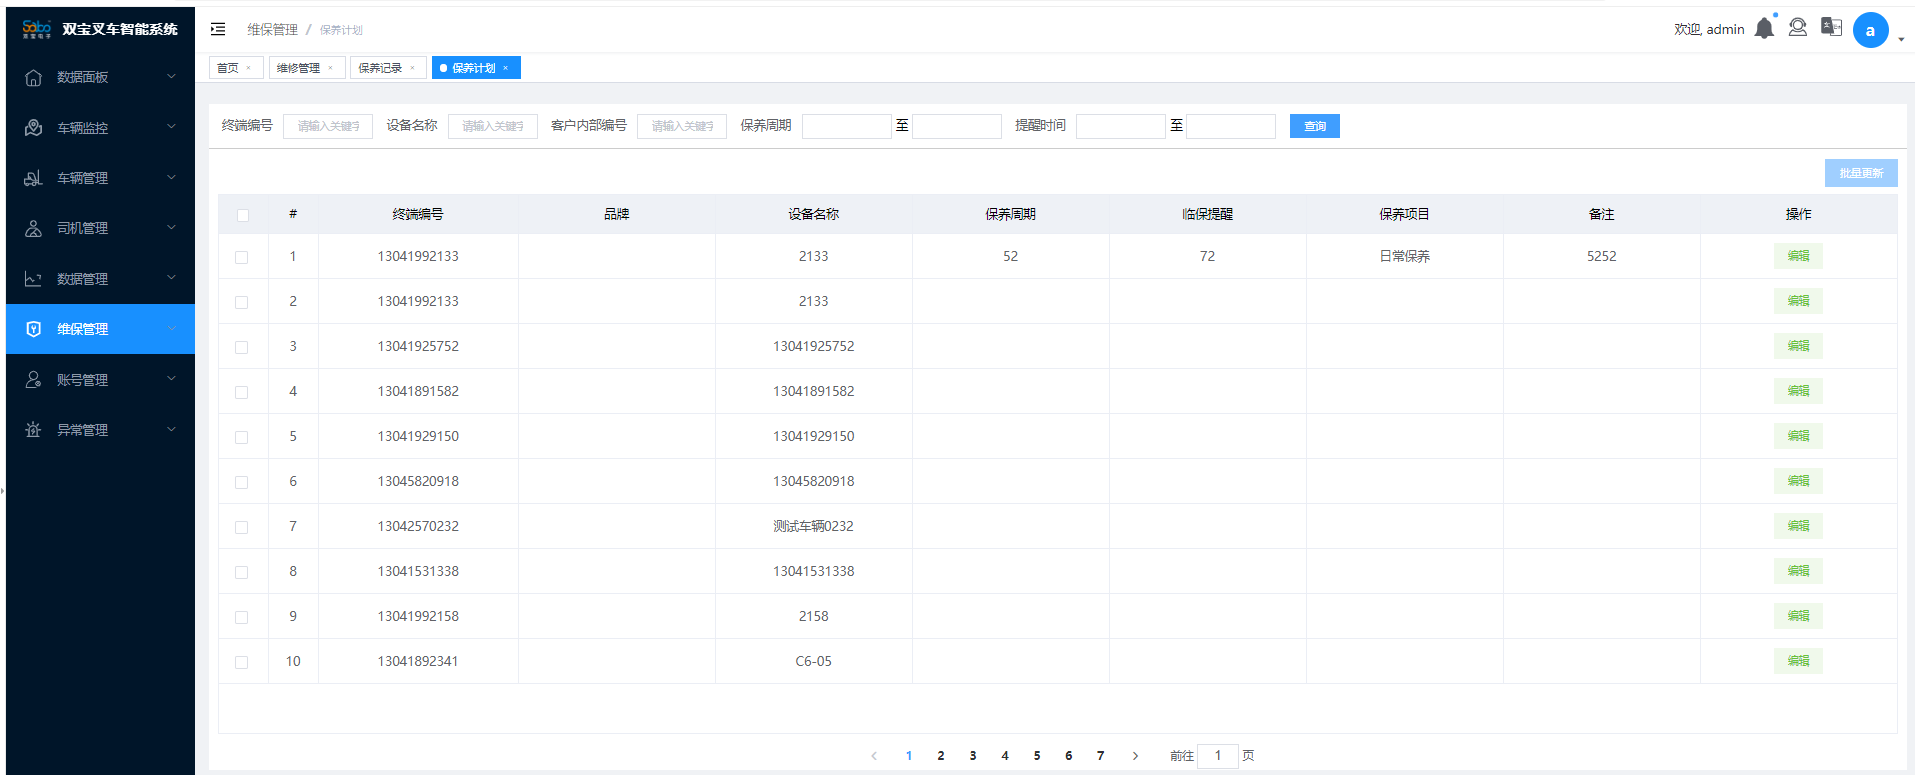Close the 维修管理 tab

point(330,68)
